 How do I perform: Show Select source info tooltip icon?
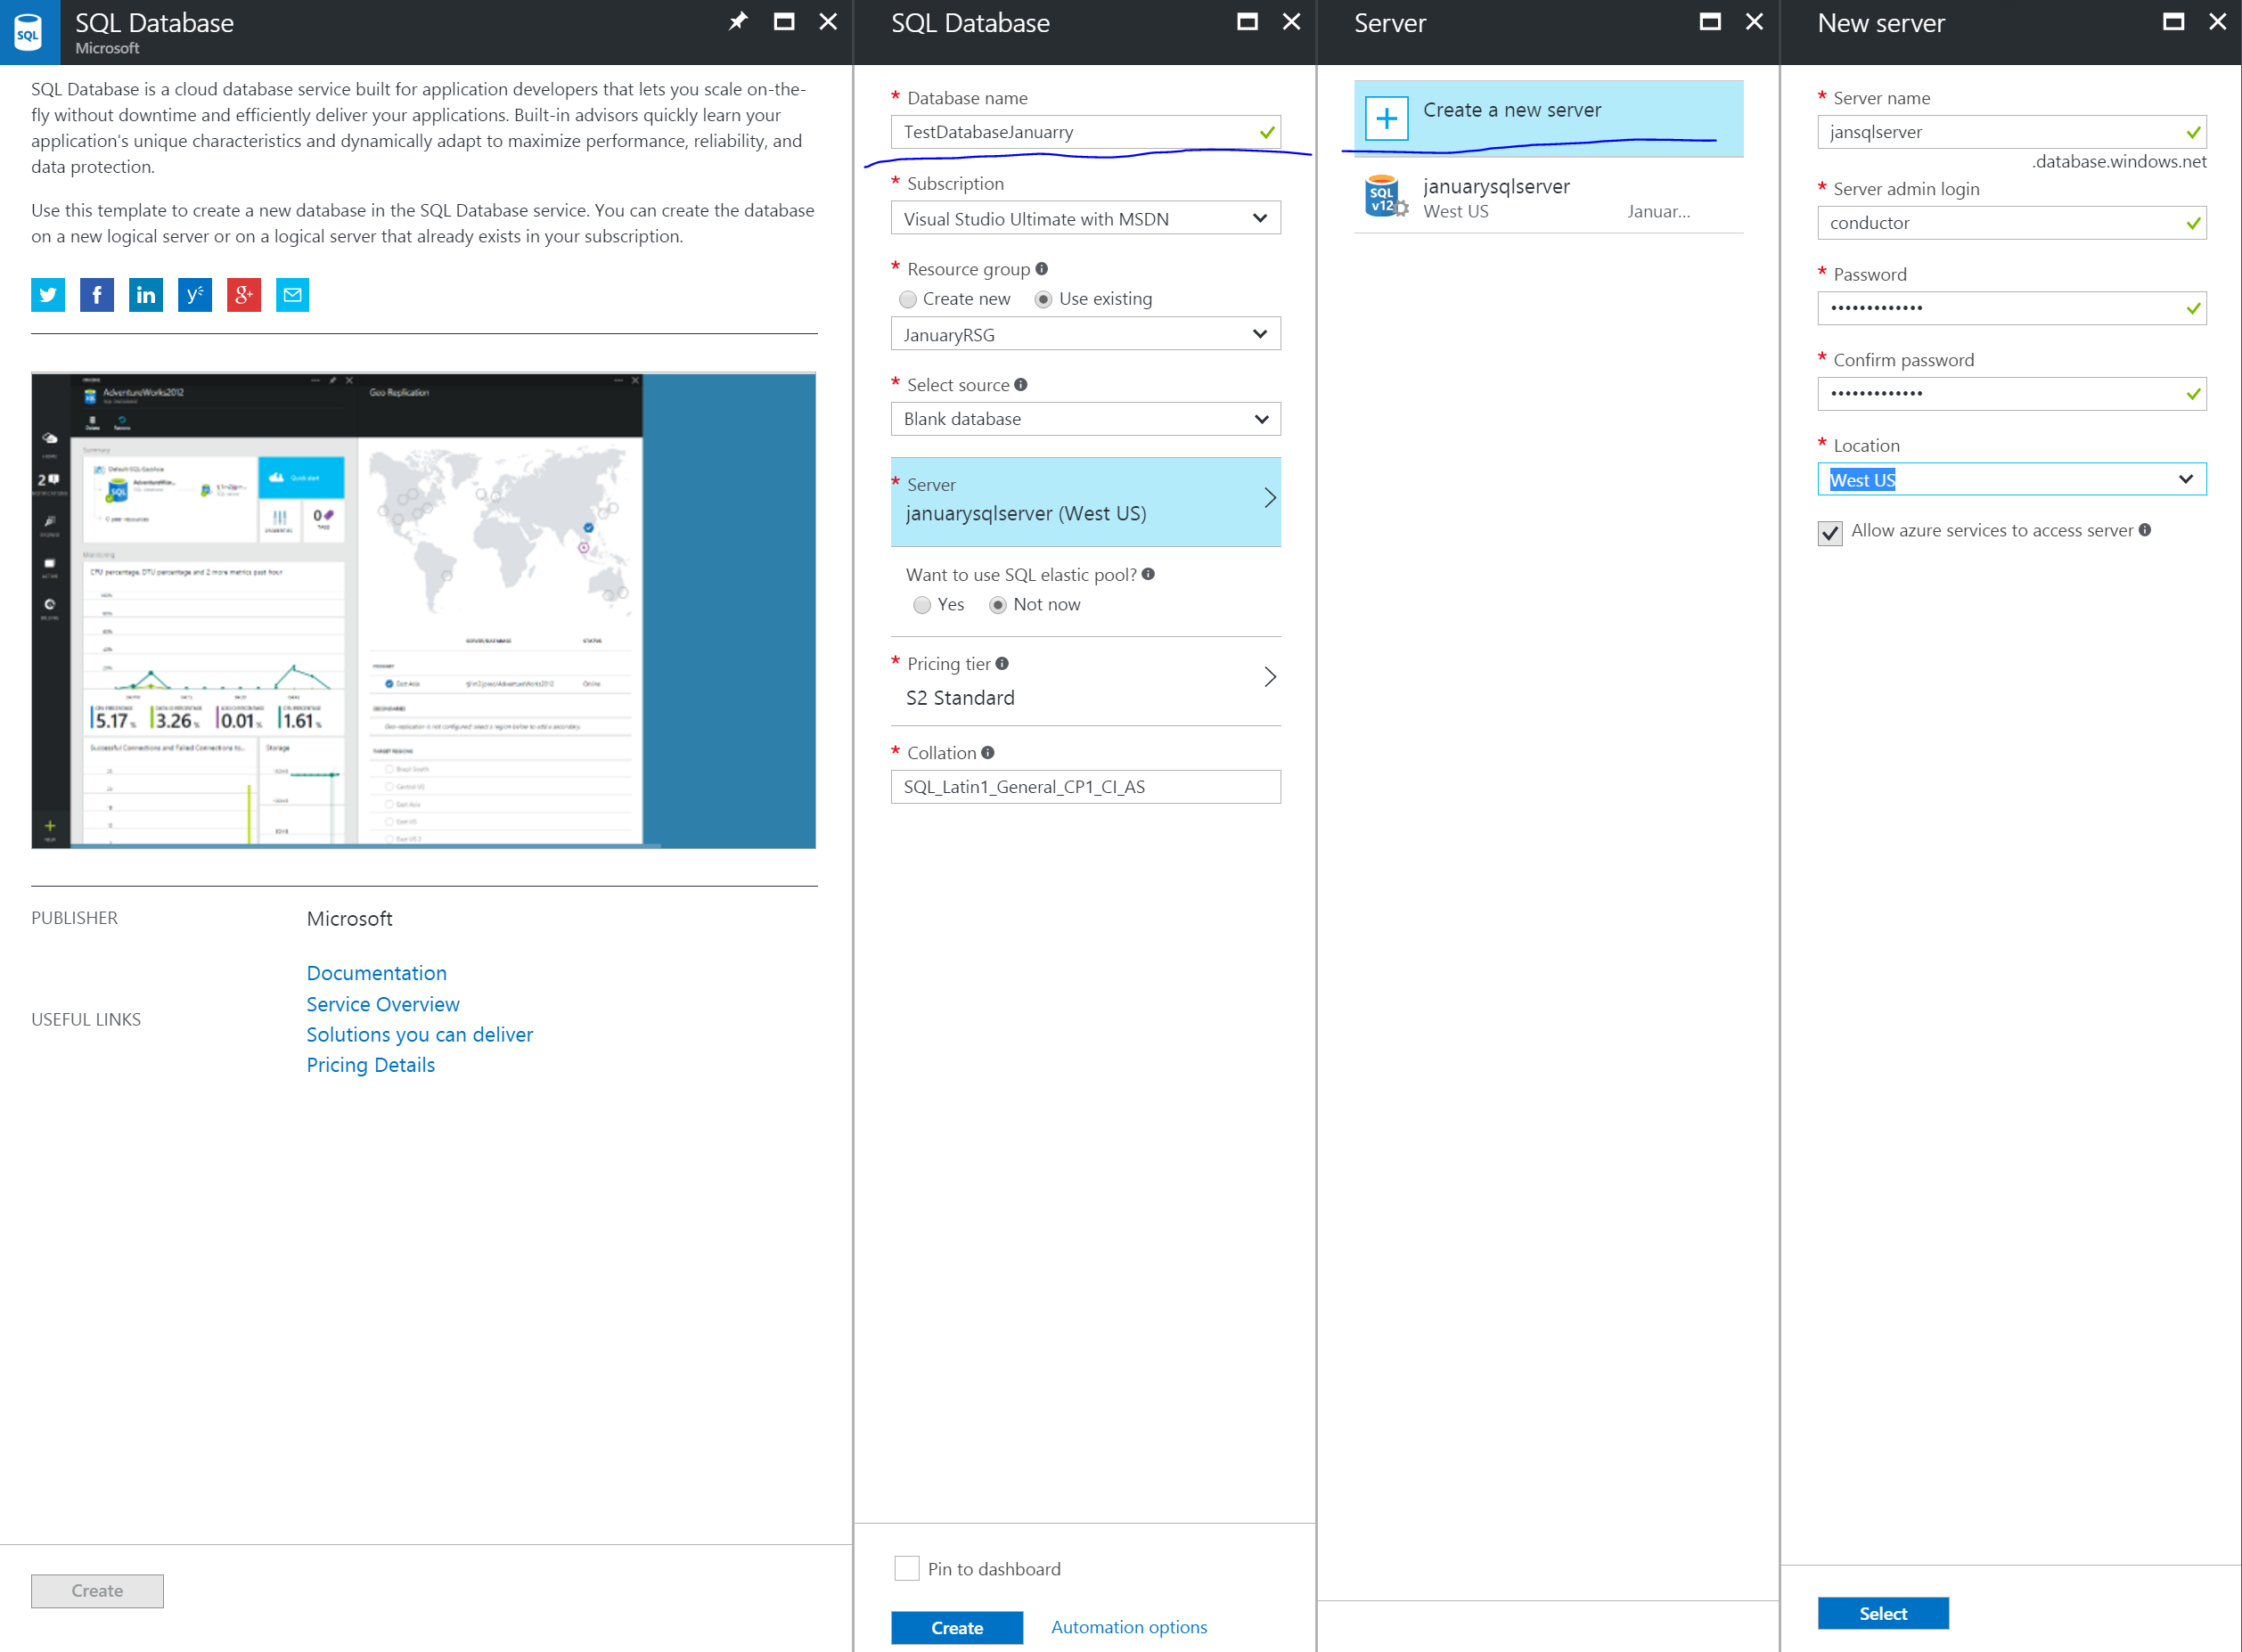coord(1021,384)
